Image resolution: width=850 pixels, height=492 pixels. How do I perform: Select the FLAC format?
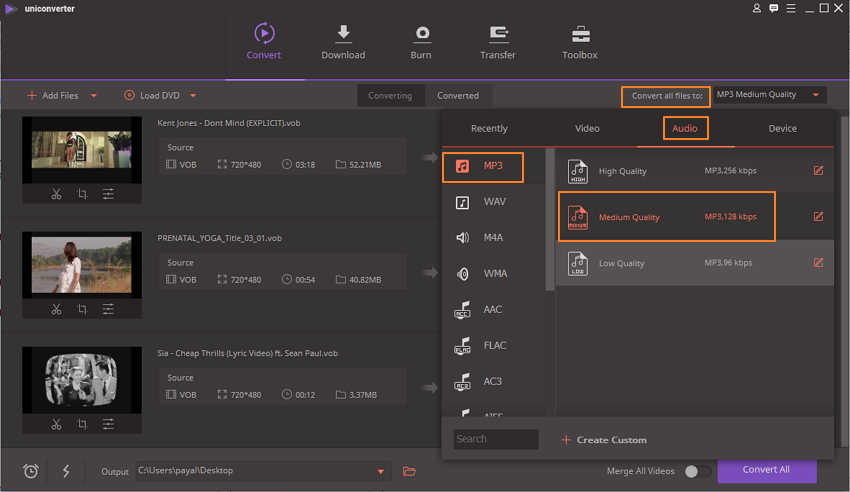pos(494,345)
